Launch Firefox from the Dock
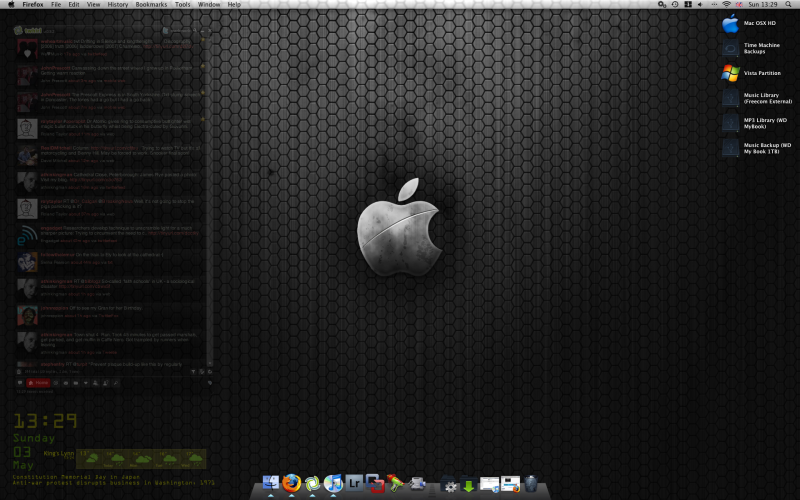 (291, 483)
